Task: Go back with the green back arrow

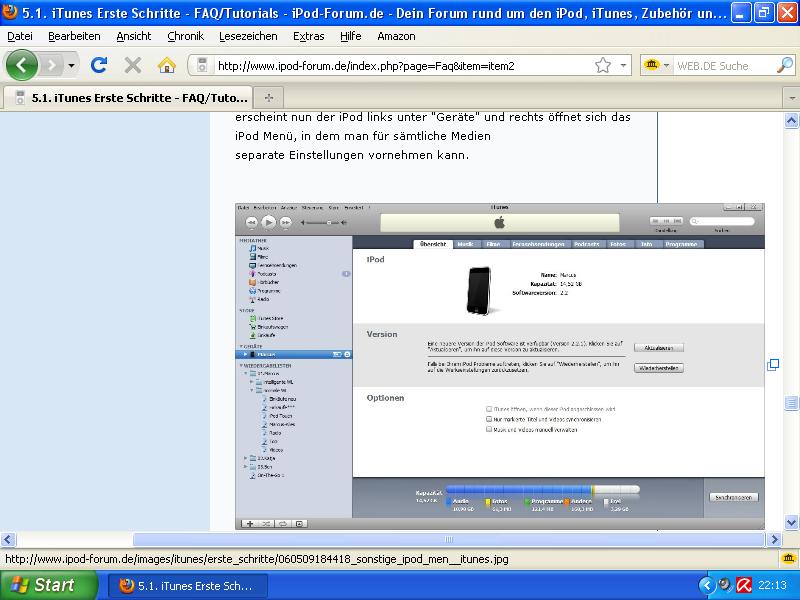Action: [x=21, y=65]
